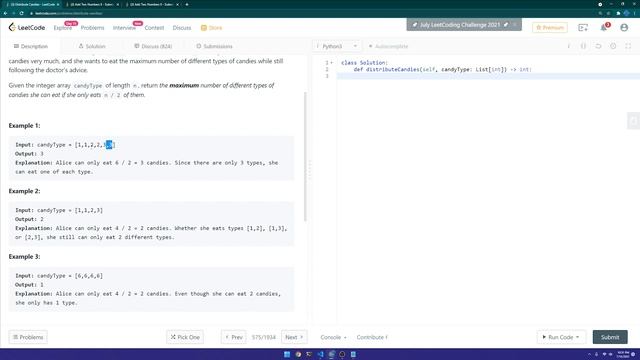640x360 pixels.
Task: Enter fullscreen editor mode
Action: (628, 46)
